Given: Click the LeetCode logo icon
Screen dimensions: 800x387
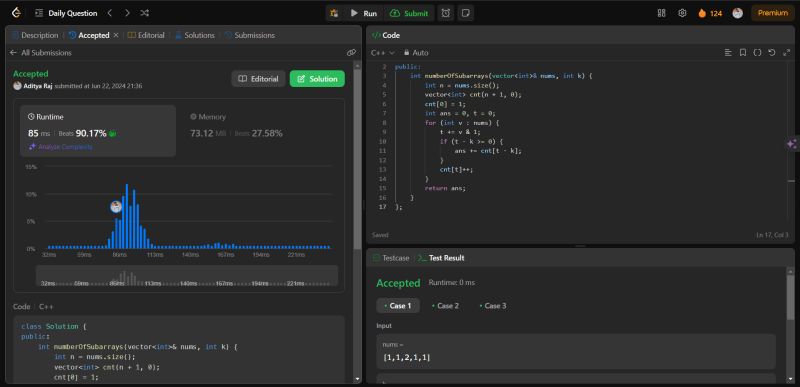Looking at the screenshot, I should point(16,13).
